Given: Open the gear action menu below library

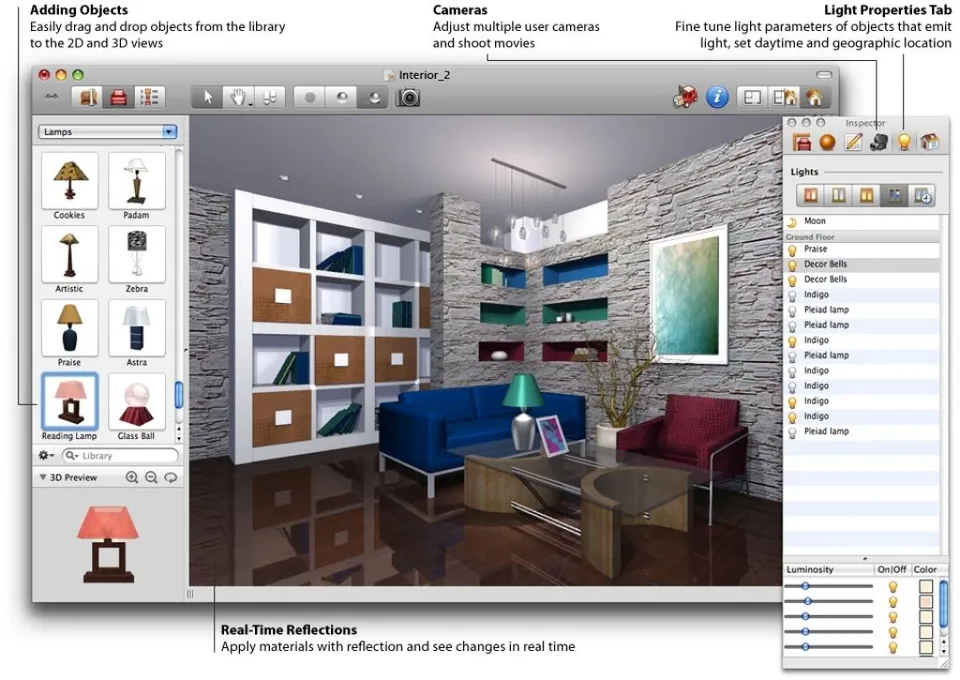Looking at the screenshot, I should [x=47, y=455].
